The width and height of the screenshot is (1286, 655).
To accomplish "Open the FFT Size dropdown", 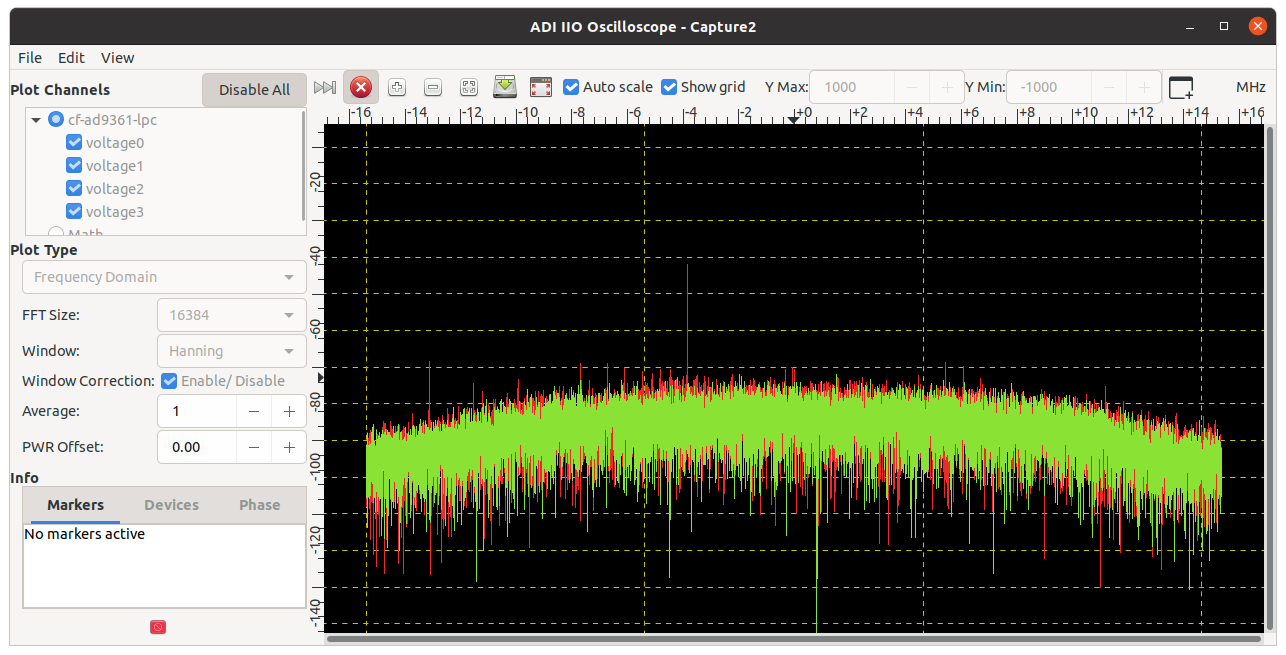I will point(232,315).
